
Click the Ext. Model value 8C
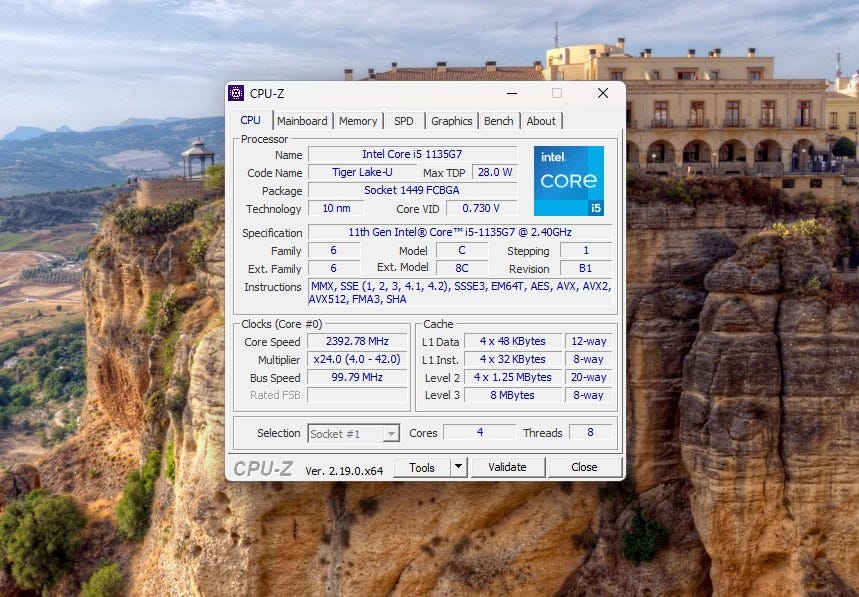[462, 268]
